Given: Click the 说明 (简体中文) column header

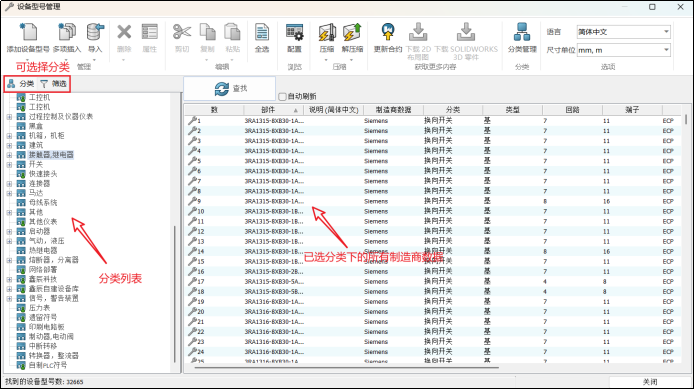Looking at the screenshot, I should (x=334, y=109).
